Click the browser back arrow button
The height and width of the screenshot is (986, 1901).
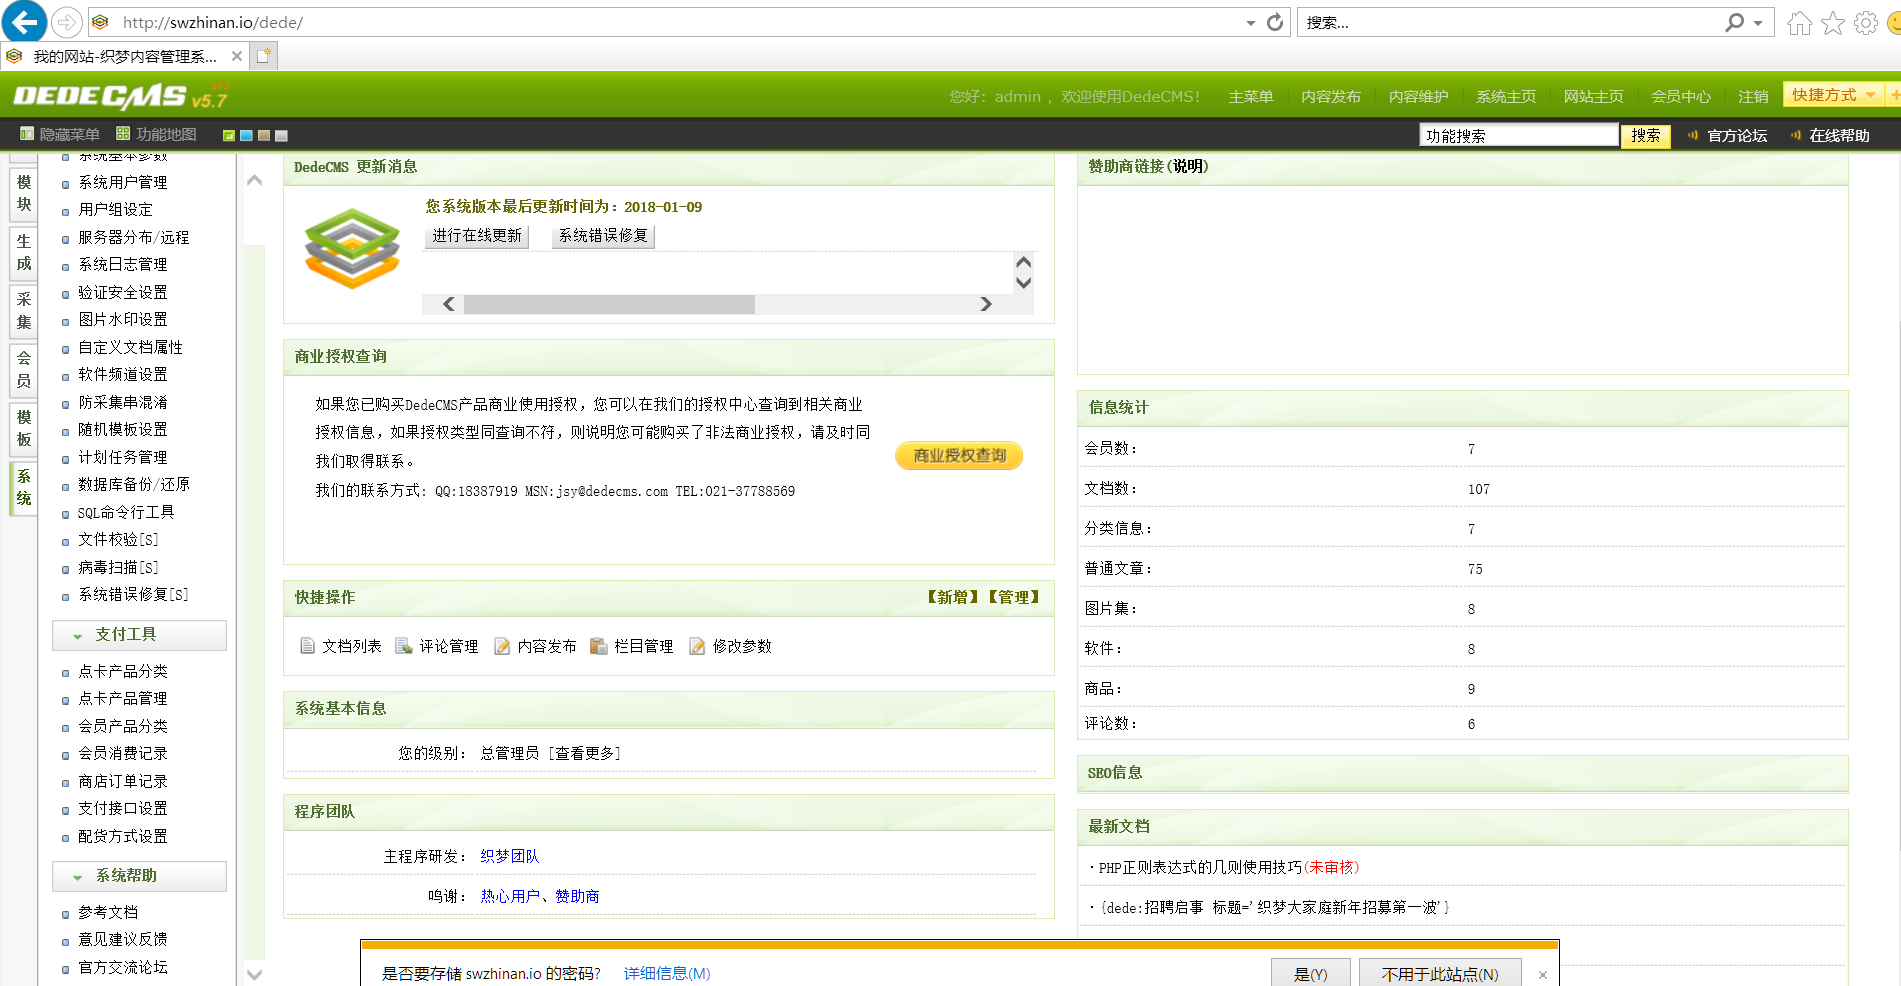24,21
